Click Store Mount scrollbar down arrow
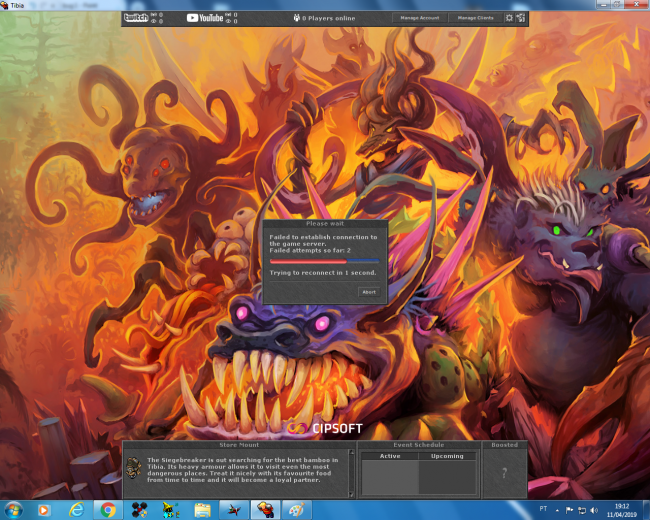This screenshot has height=520, width=650. tap(352, 494)
